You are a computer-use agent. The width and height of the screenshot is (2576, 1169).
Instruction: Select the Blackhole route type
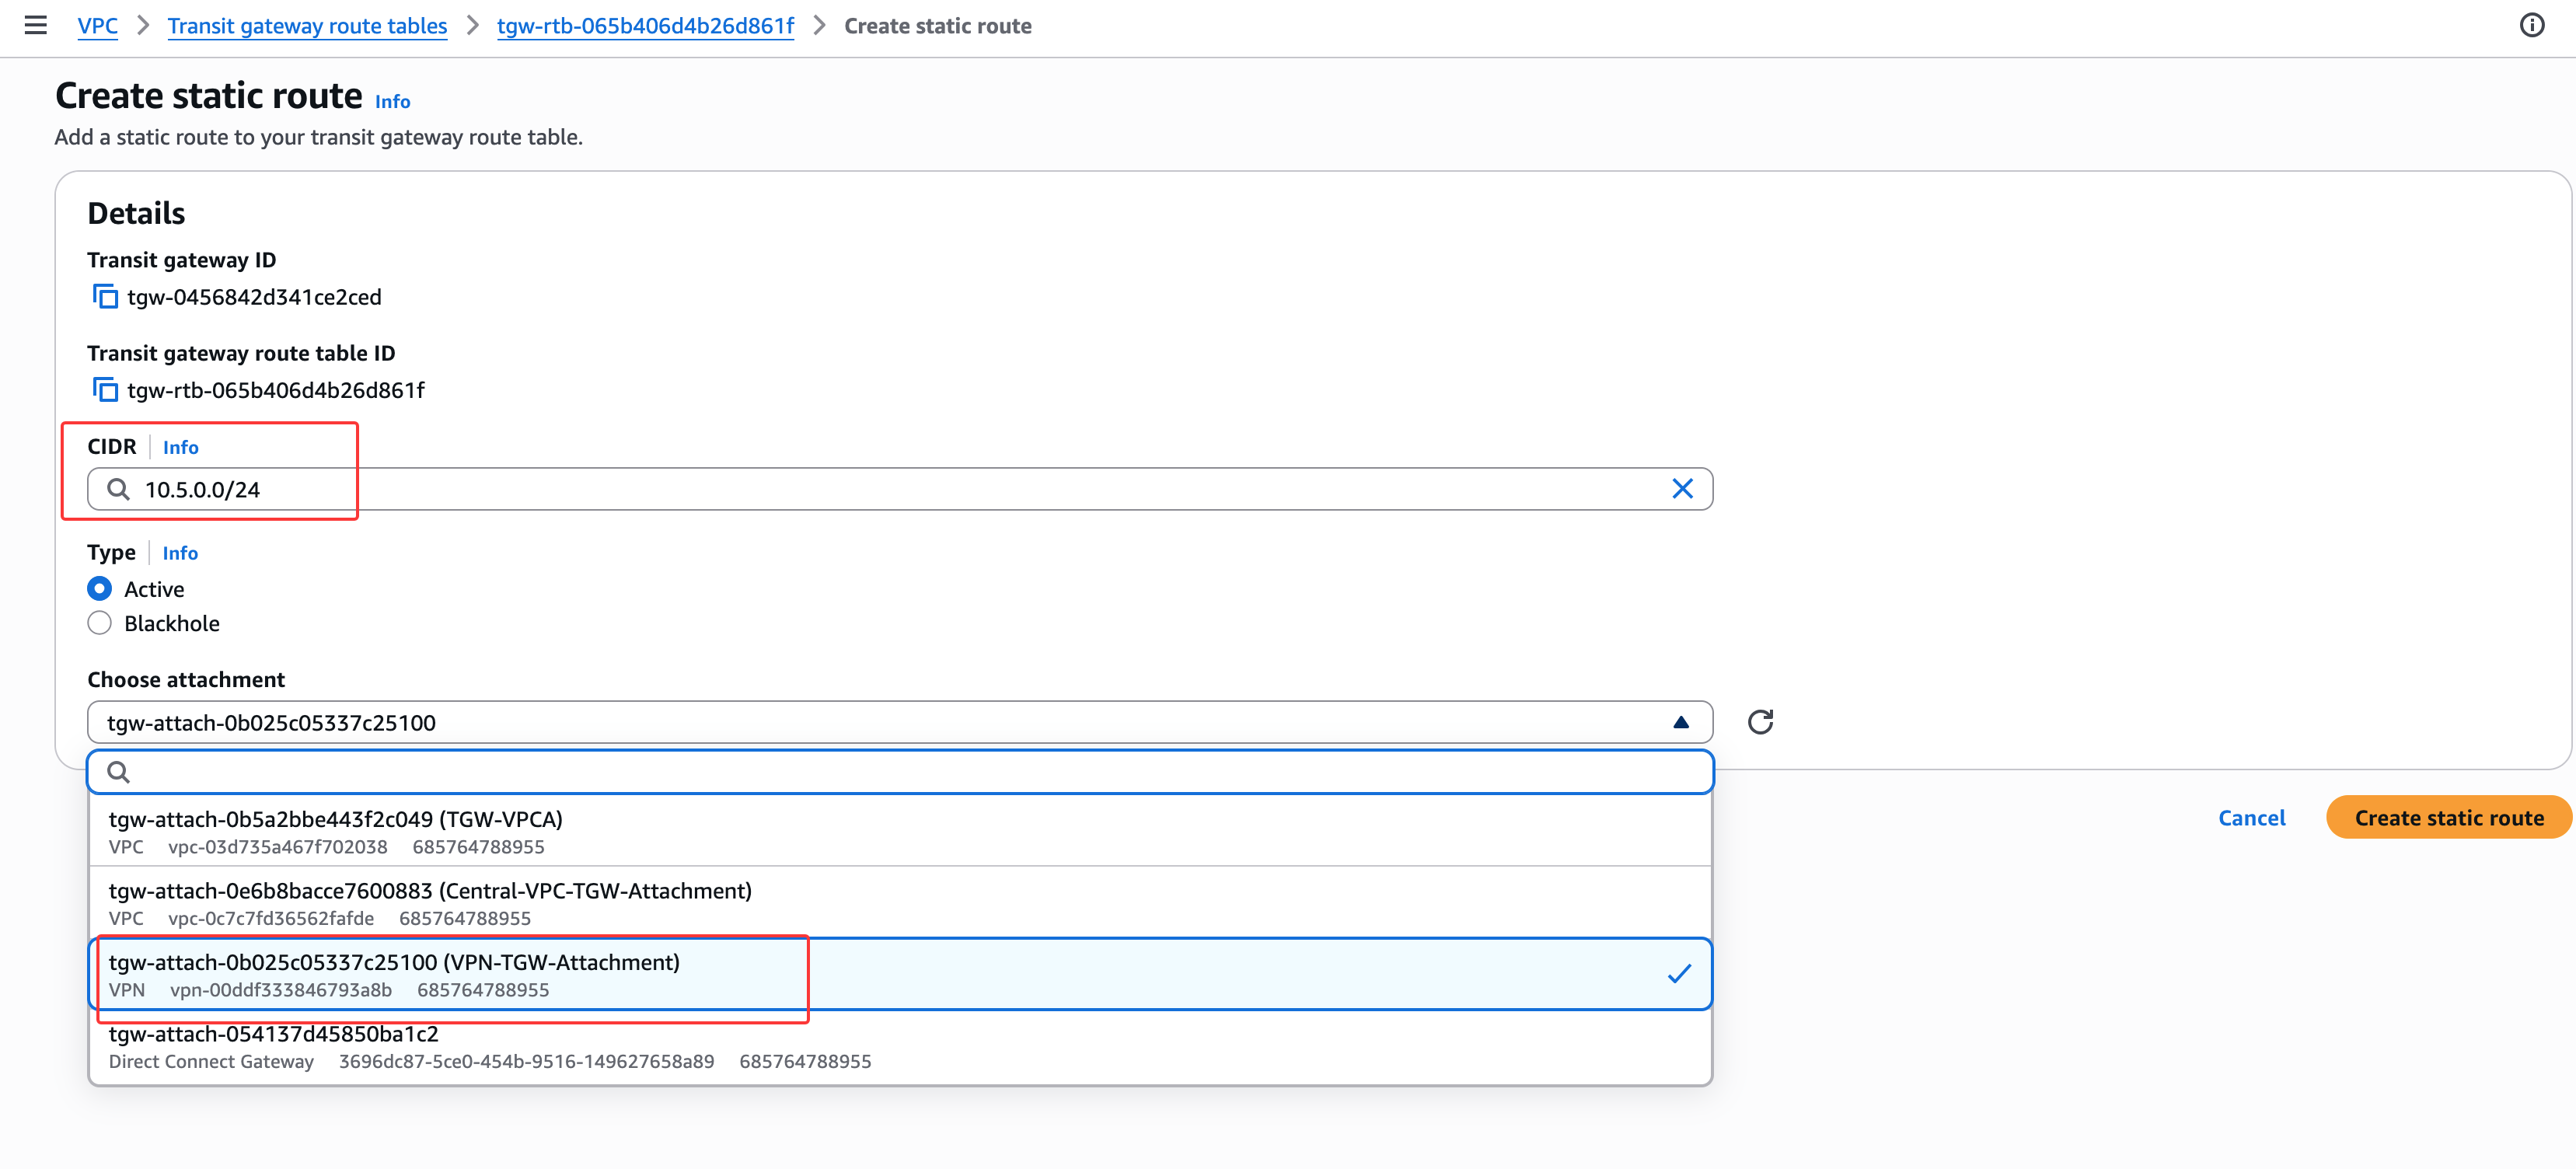click(x=99, y=623)
